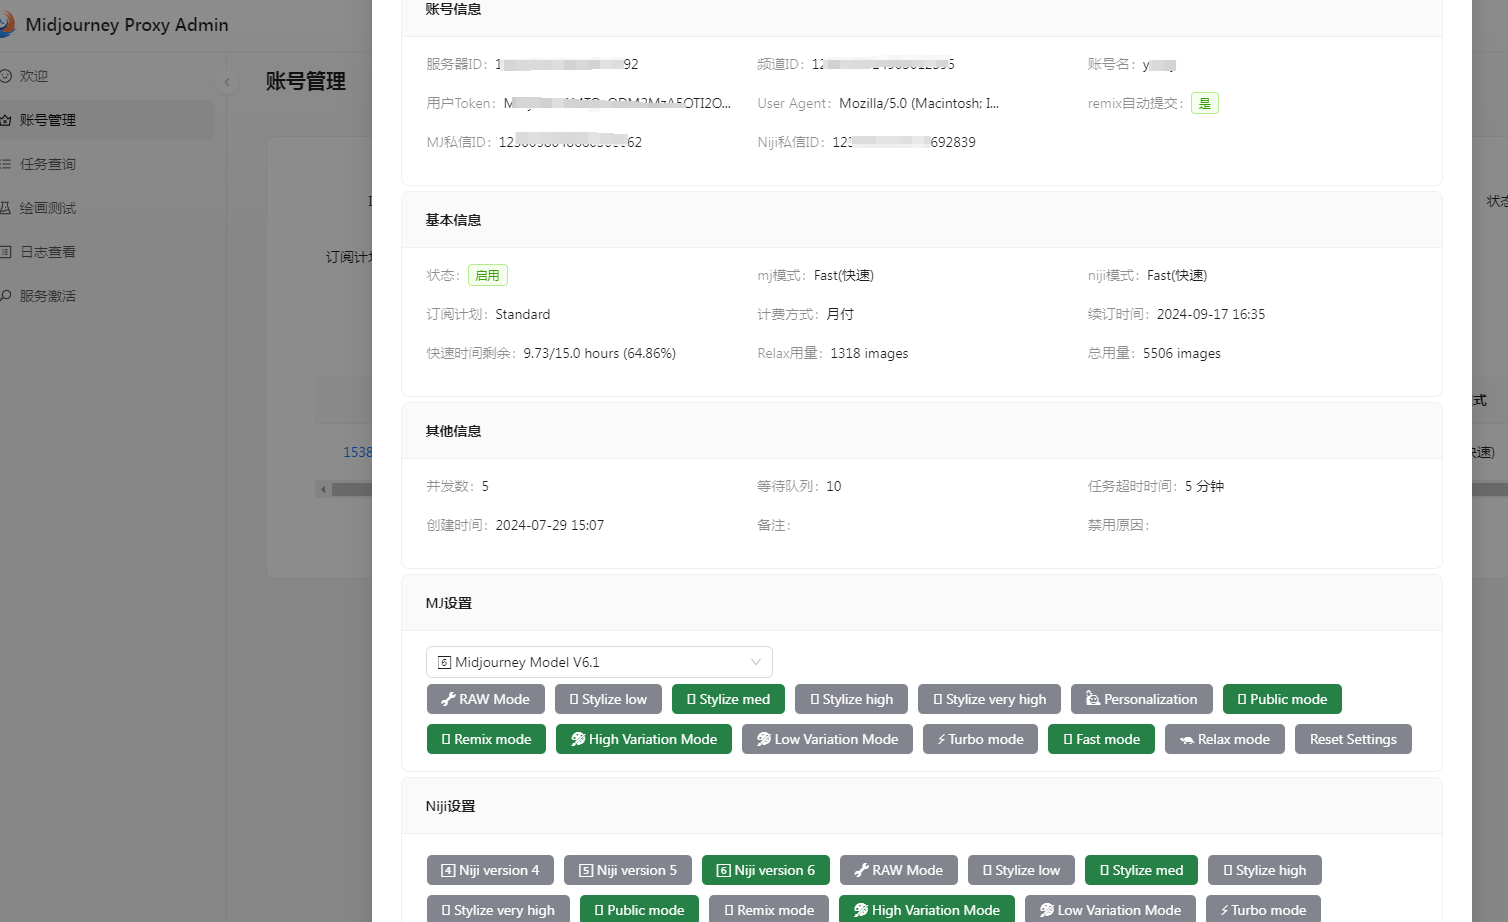Click the Relax usage value '1318 images'
The image size is (1508, 922).
coord(869,353)
